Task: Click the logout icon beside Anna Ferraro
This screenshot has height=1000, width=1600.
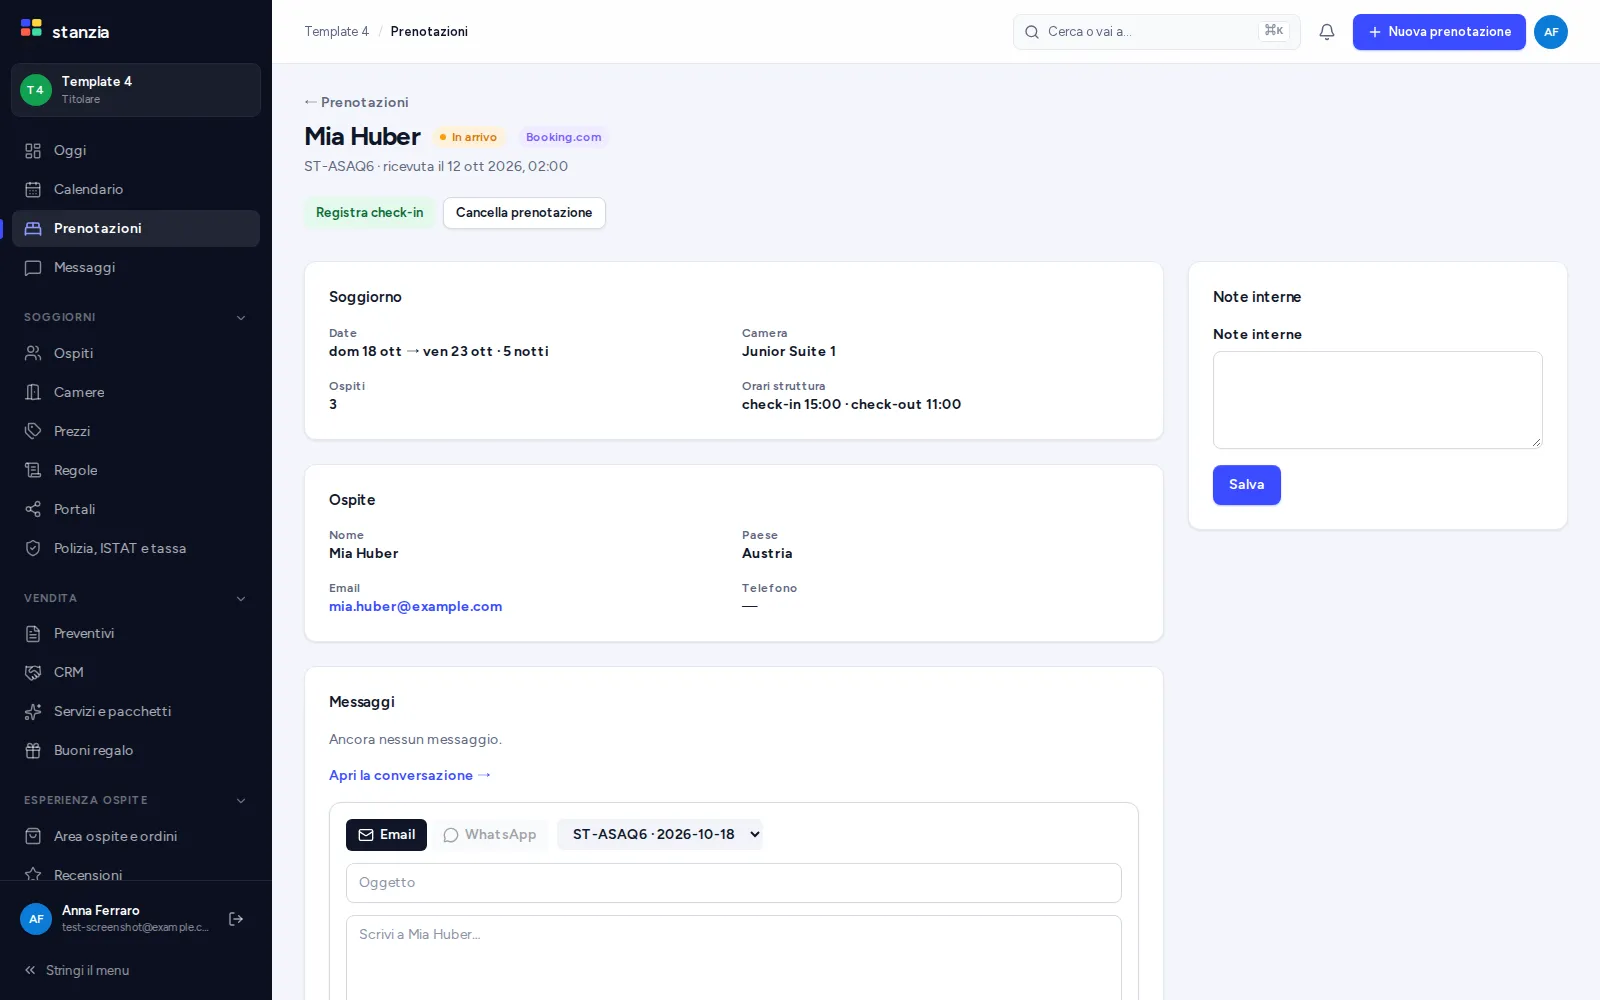Action: (x=236, y=919)
